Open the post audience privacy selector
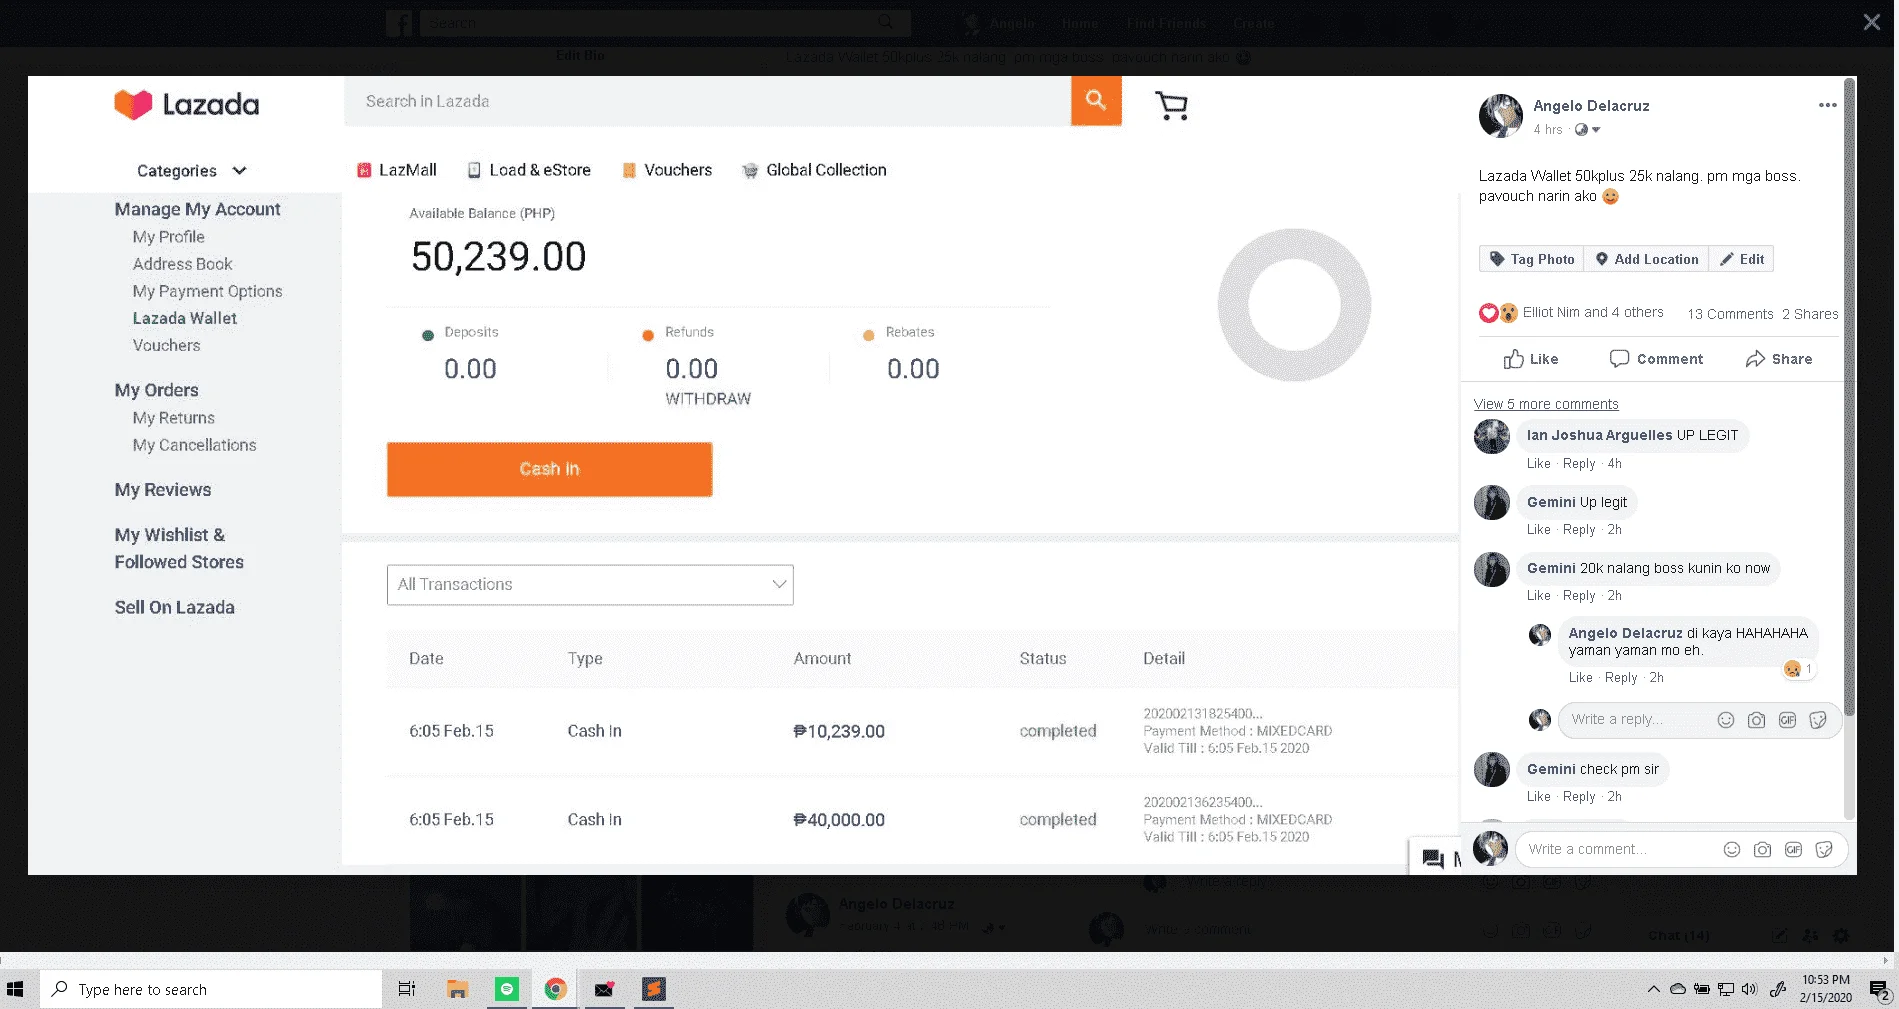This screenshot has height=1009, width=1899. pyautogui.click(x=1587, y=130)
